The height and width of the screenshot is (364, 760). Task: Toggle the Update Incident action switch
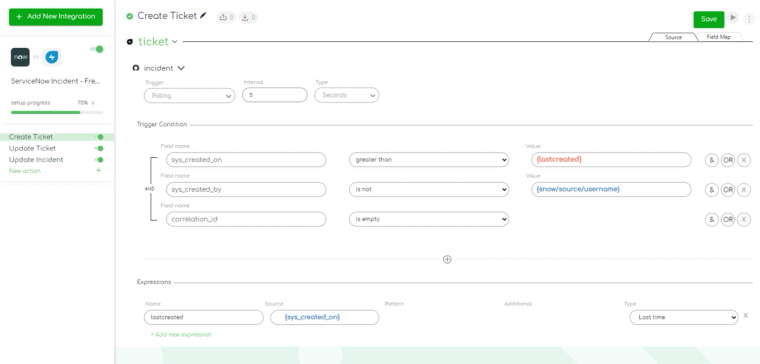tap(99, 159)
